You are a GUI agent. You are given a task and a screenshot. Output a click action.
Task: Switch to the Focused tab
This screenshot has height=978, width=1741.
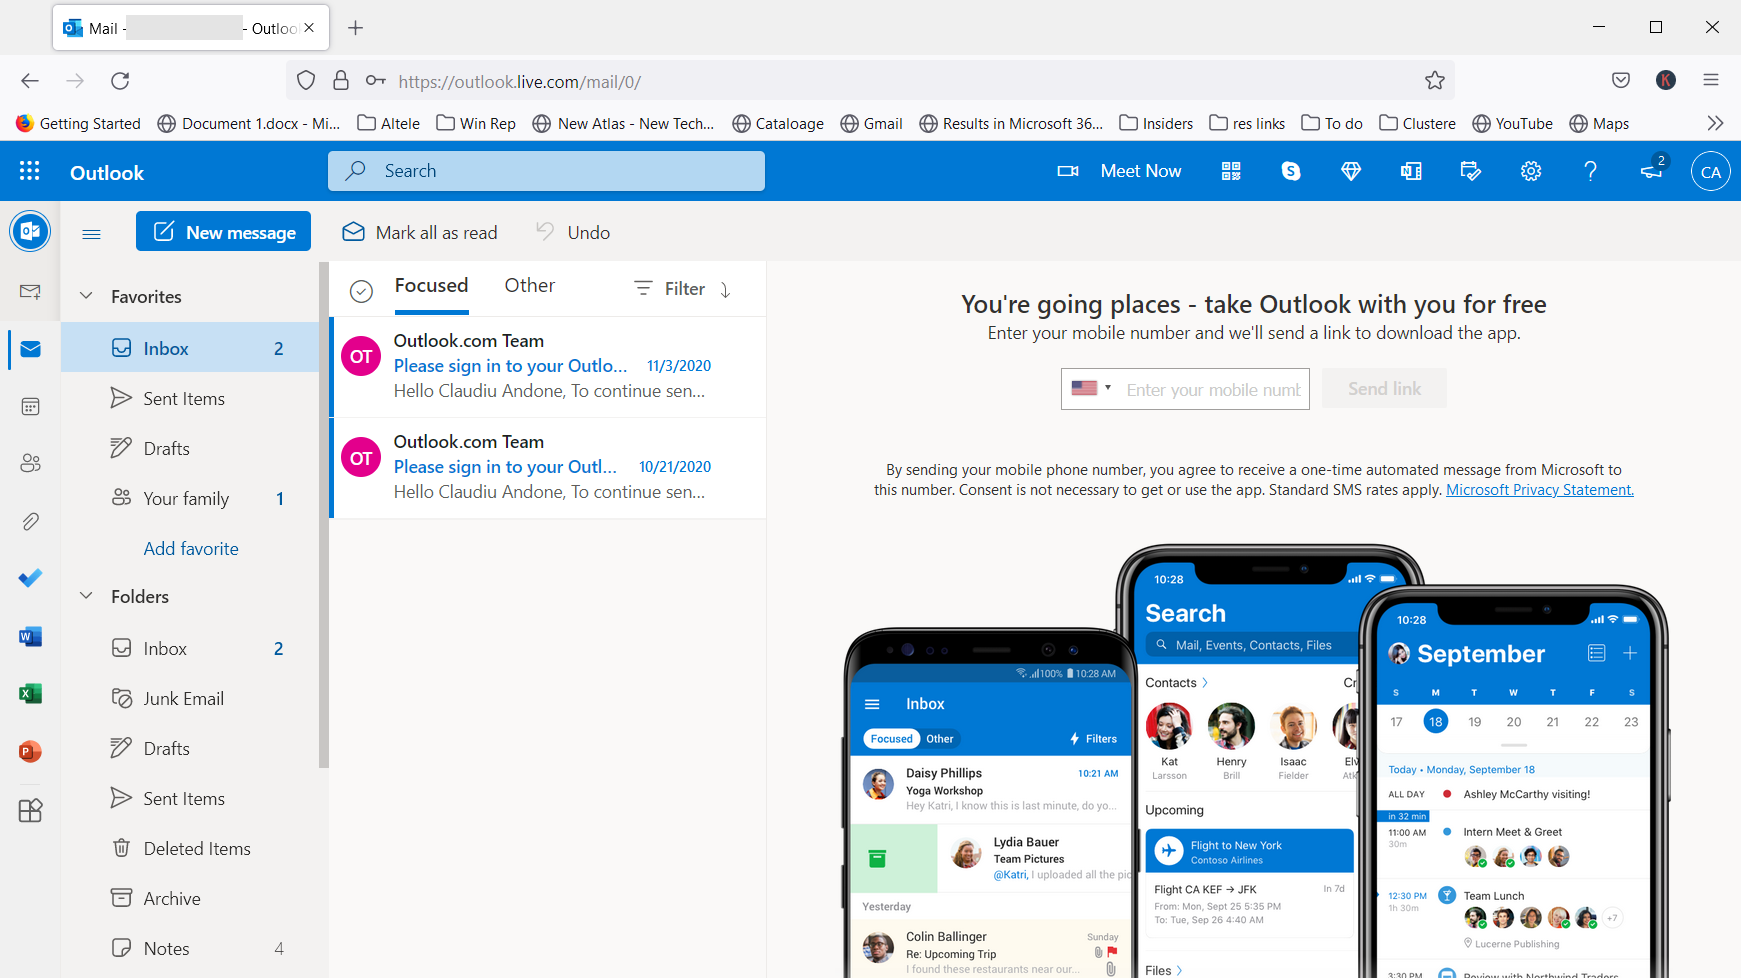[431, 286]
